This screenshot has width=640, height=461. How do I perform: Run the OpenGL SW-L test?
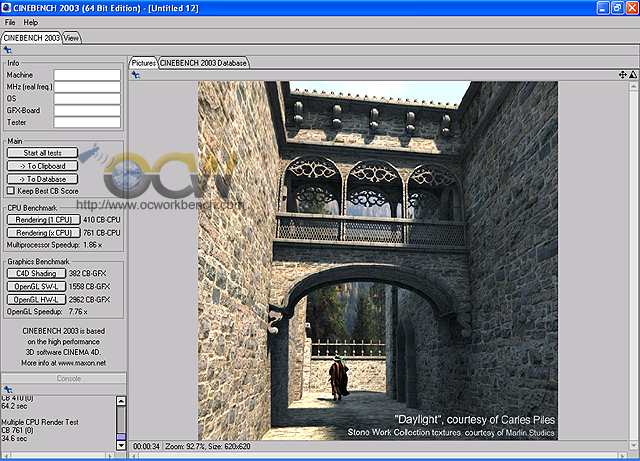[36, 286]
